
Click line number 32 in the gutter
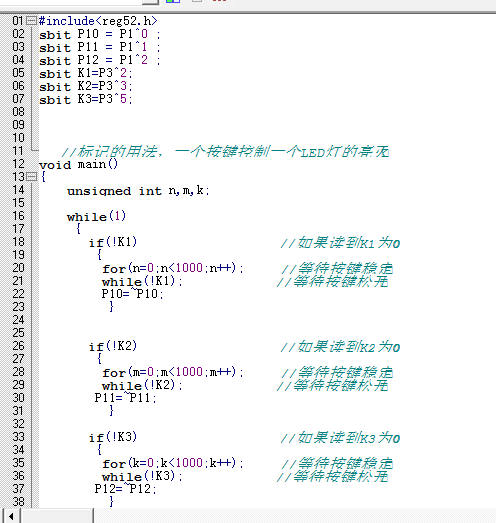(18, 424)
